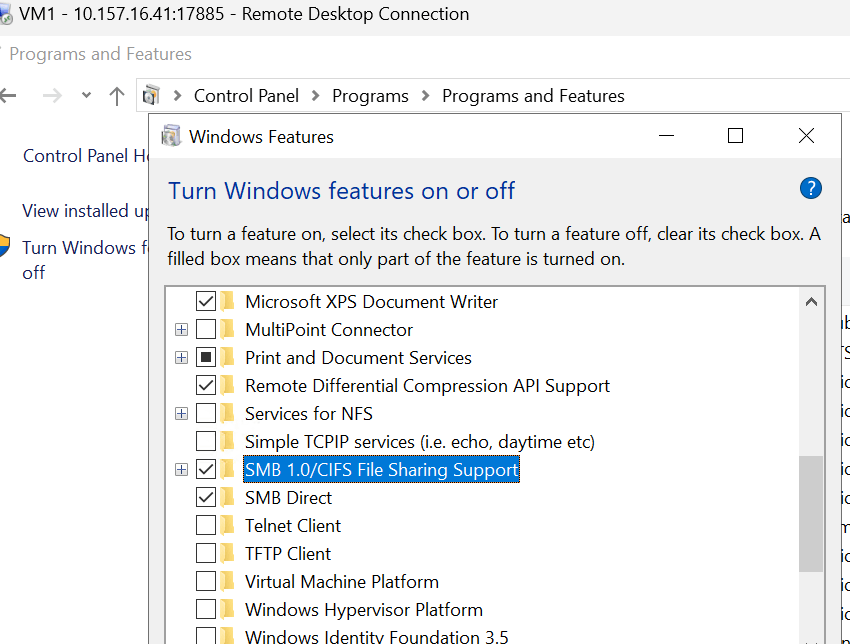Select Virtual Machine Platform label

coord(342,581)
